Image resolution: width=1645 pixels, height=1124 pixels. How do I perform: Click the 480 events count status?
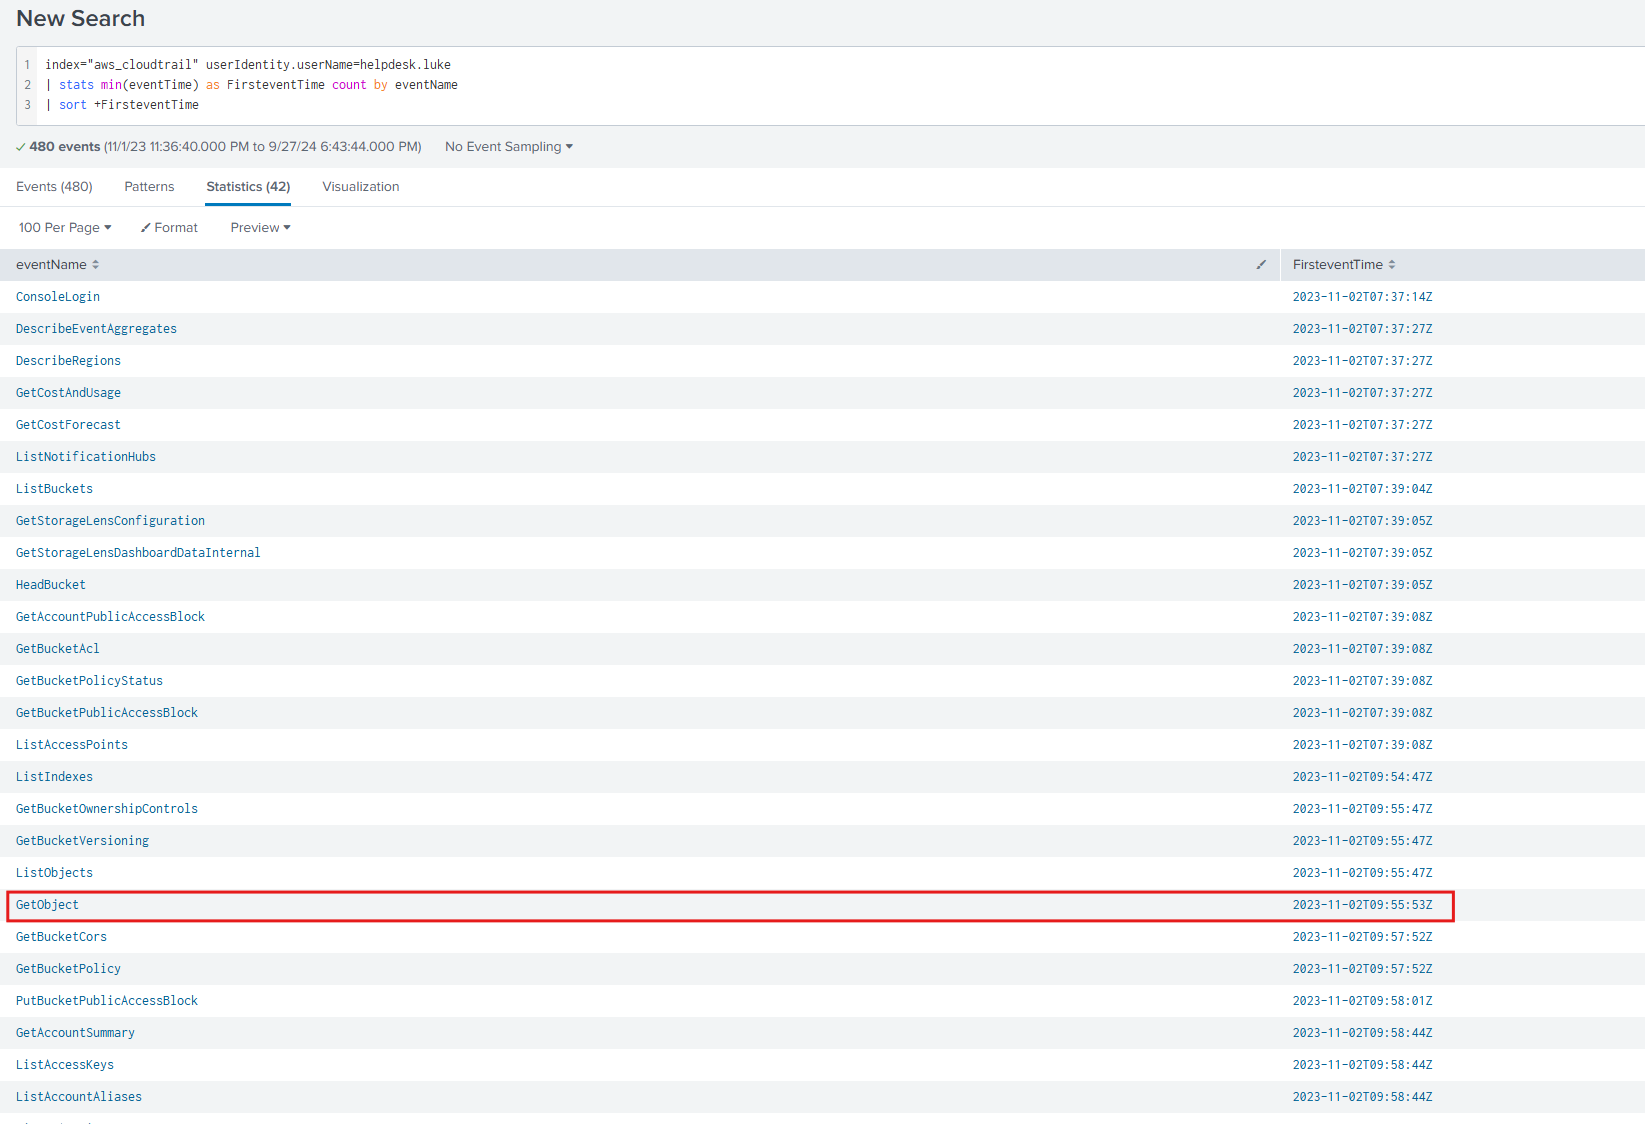(x=65, y=147)
